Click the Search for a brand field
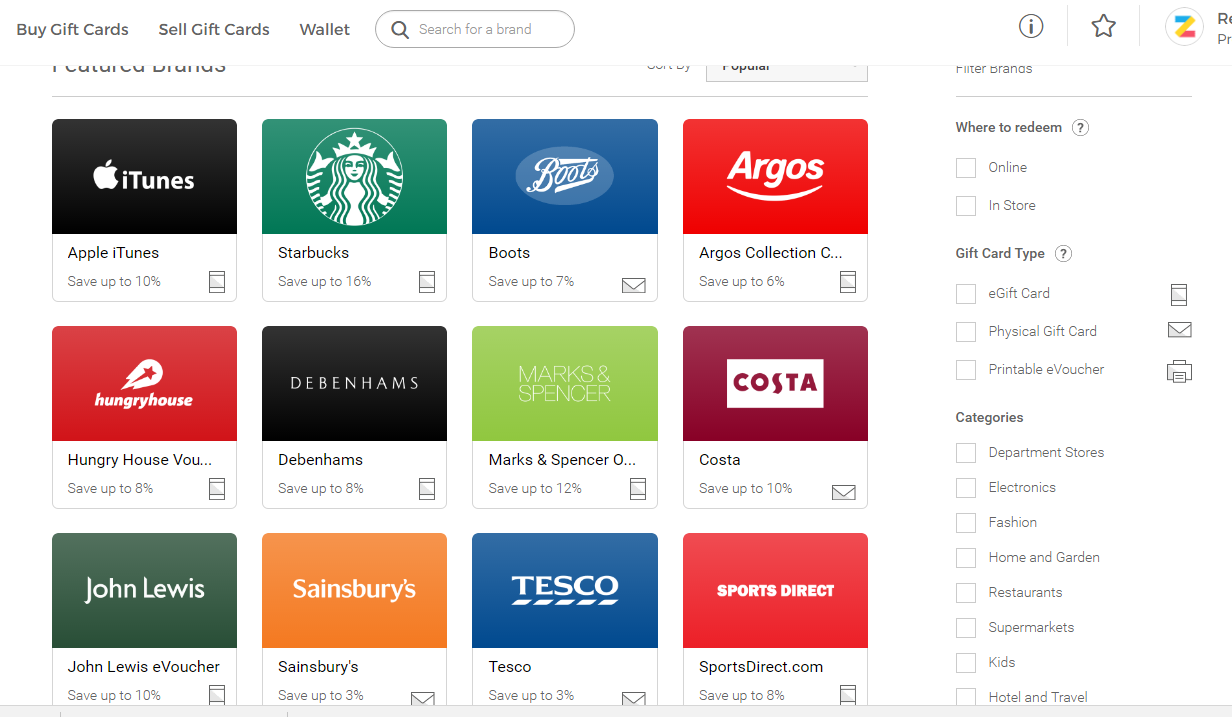 475,29
